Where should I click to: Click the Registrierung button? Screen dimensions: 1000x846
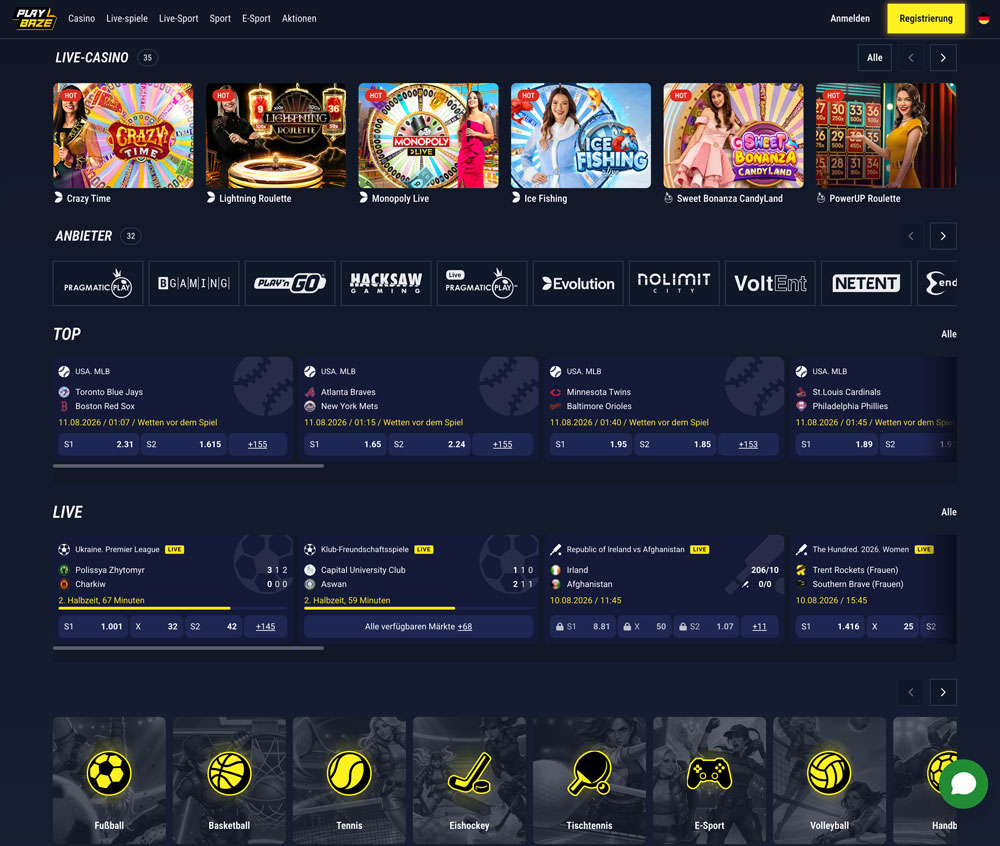[x=926, y=18]
